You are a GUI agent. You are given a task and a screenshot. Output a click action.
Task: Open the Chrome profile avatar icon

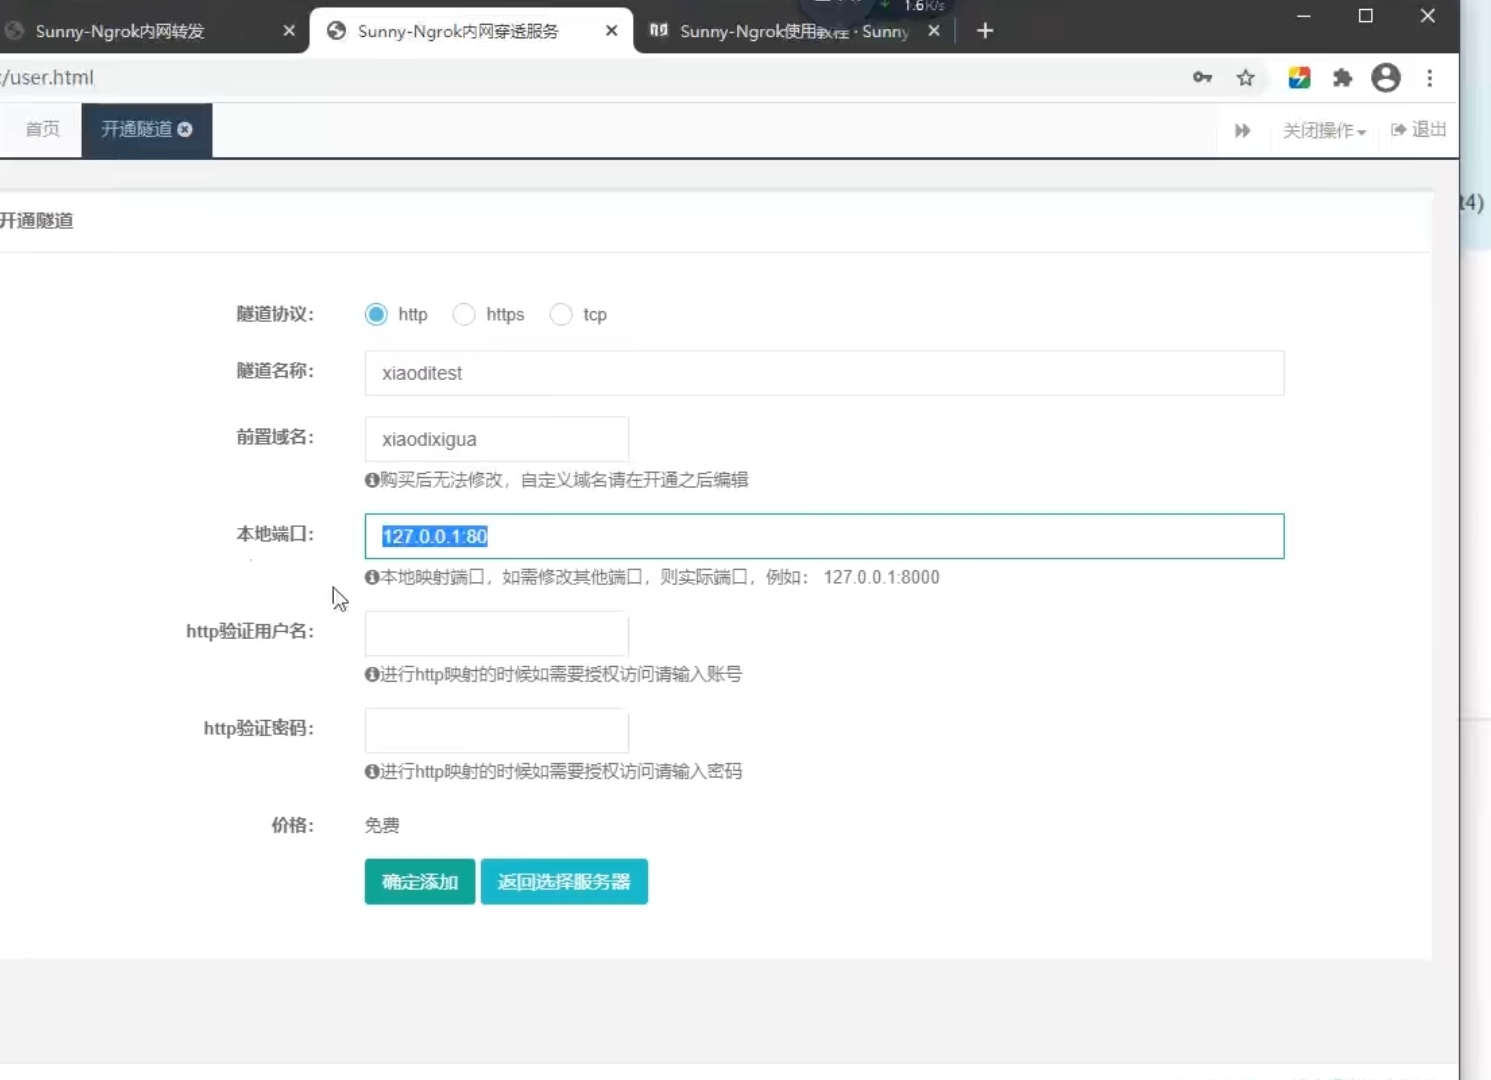(x=1385, y=78)
